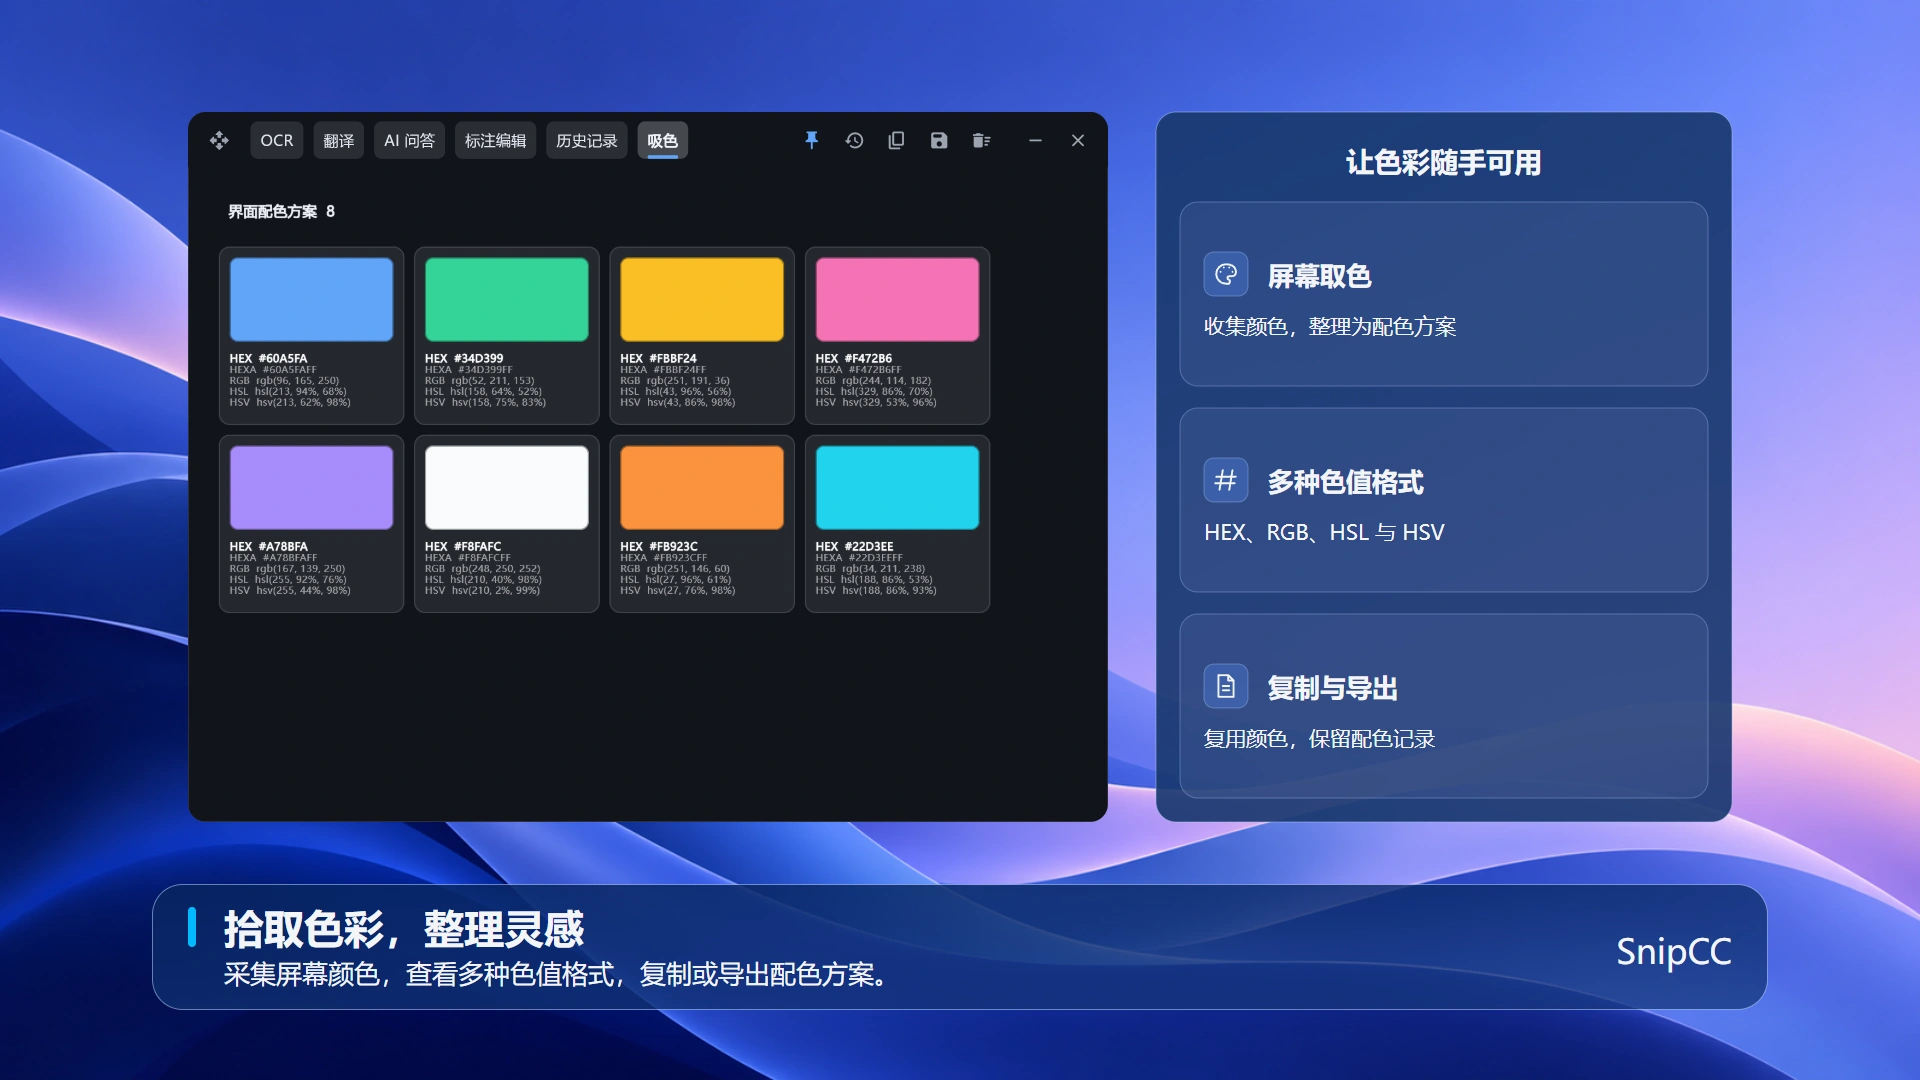The width and height of the screenshot is (1920, 1080).
Task: Click the text HEXA #A78BFAFF
Action: click(273, 558)
